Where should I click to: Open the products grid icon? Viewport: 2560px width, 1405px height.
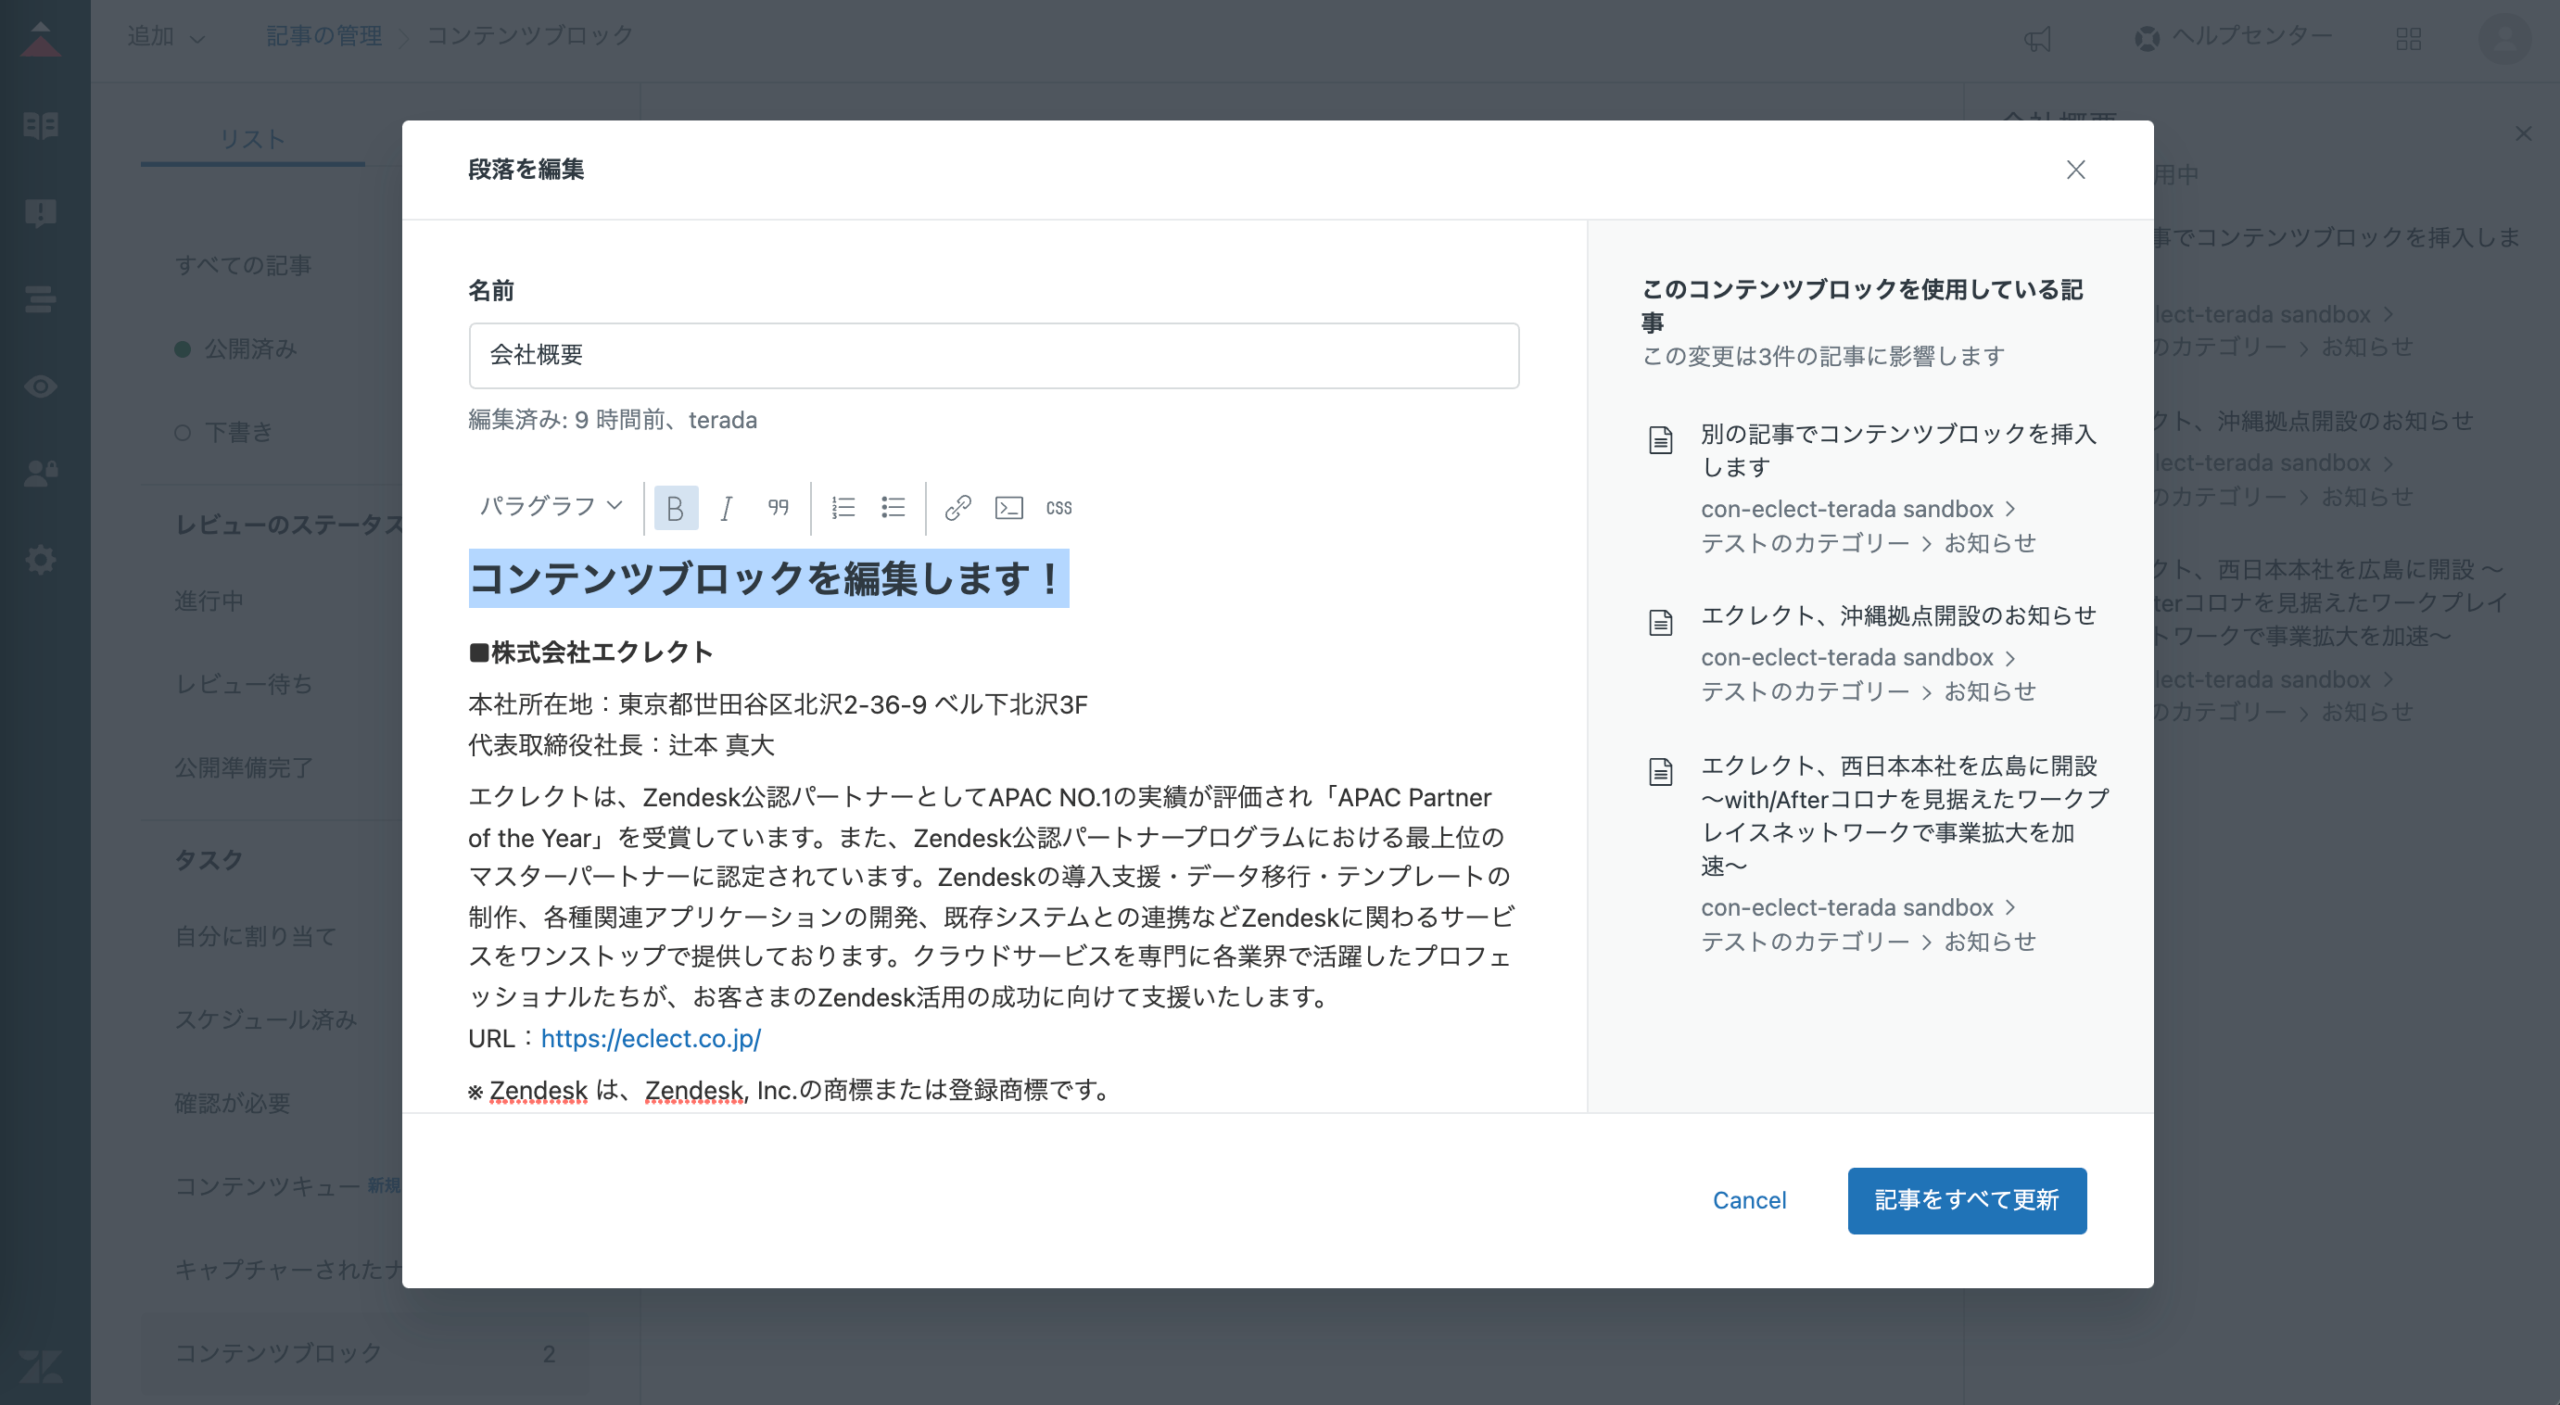click(x=2409, y=39)
